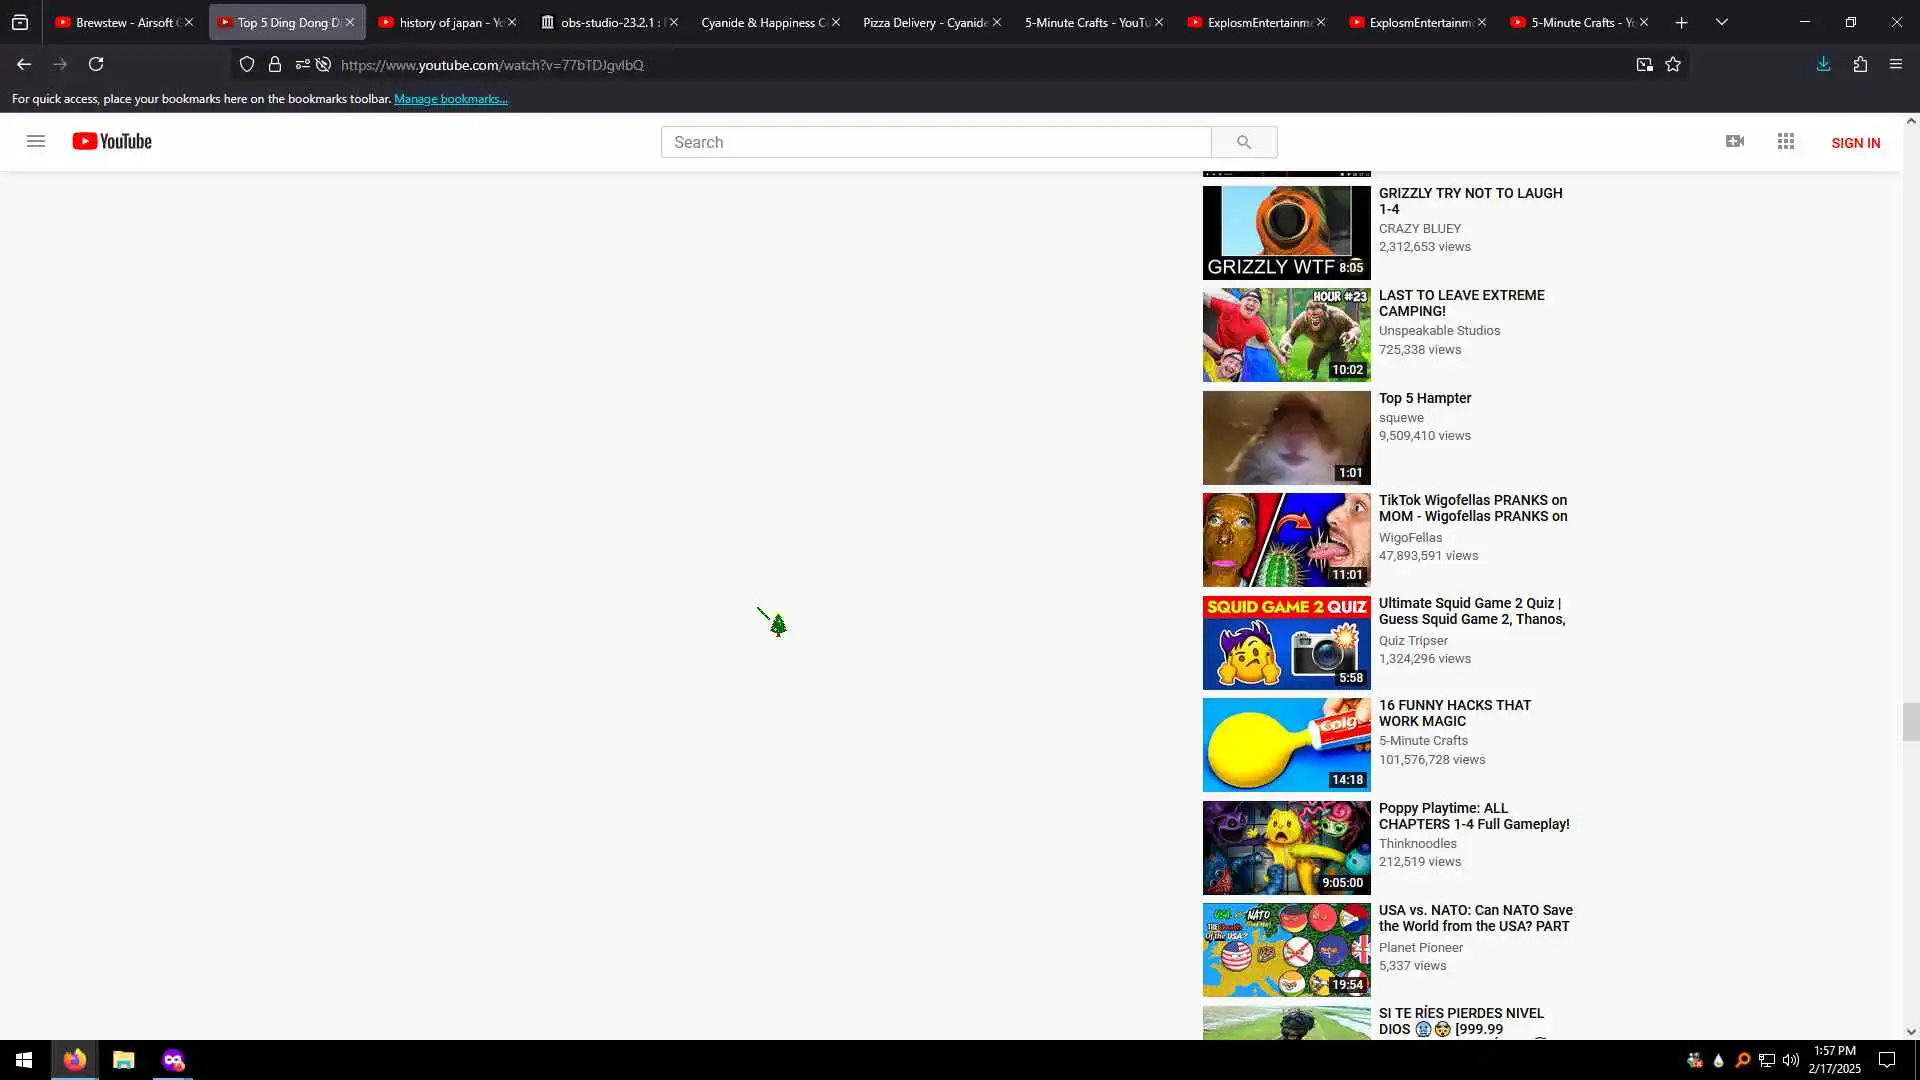Open the Top 5 Hampter video thumbnail

pos(1286,437)
